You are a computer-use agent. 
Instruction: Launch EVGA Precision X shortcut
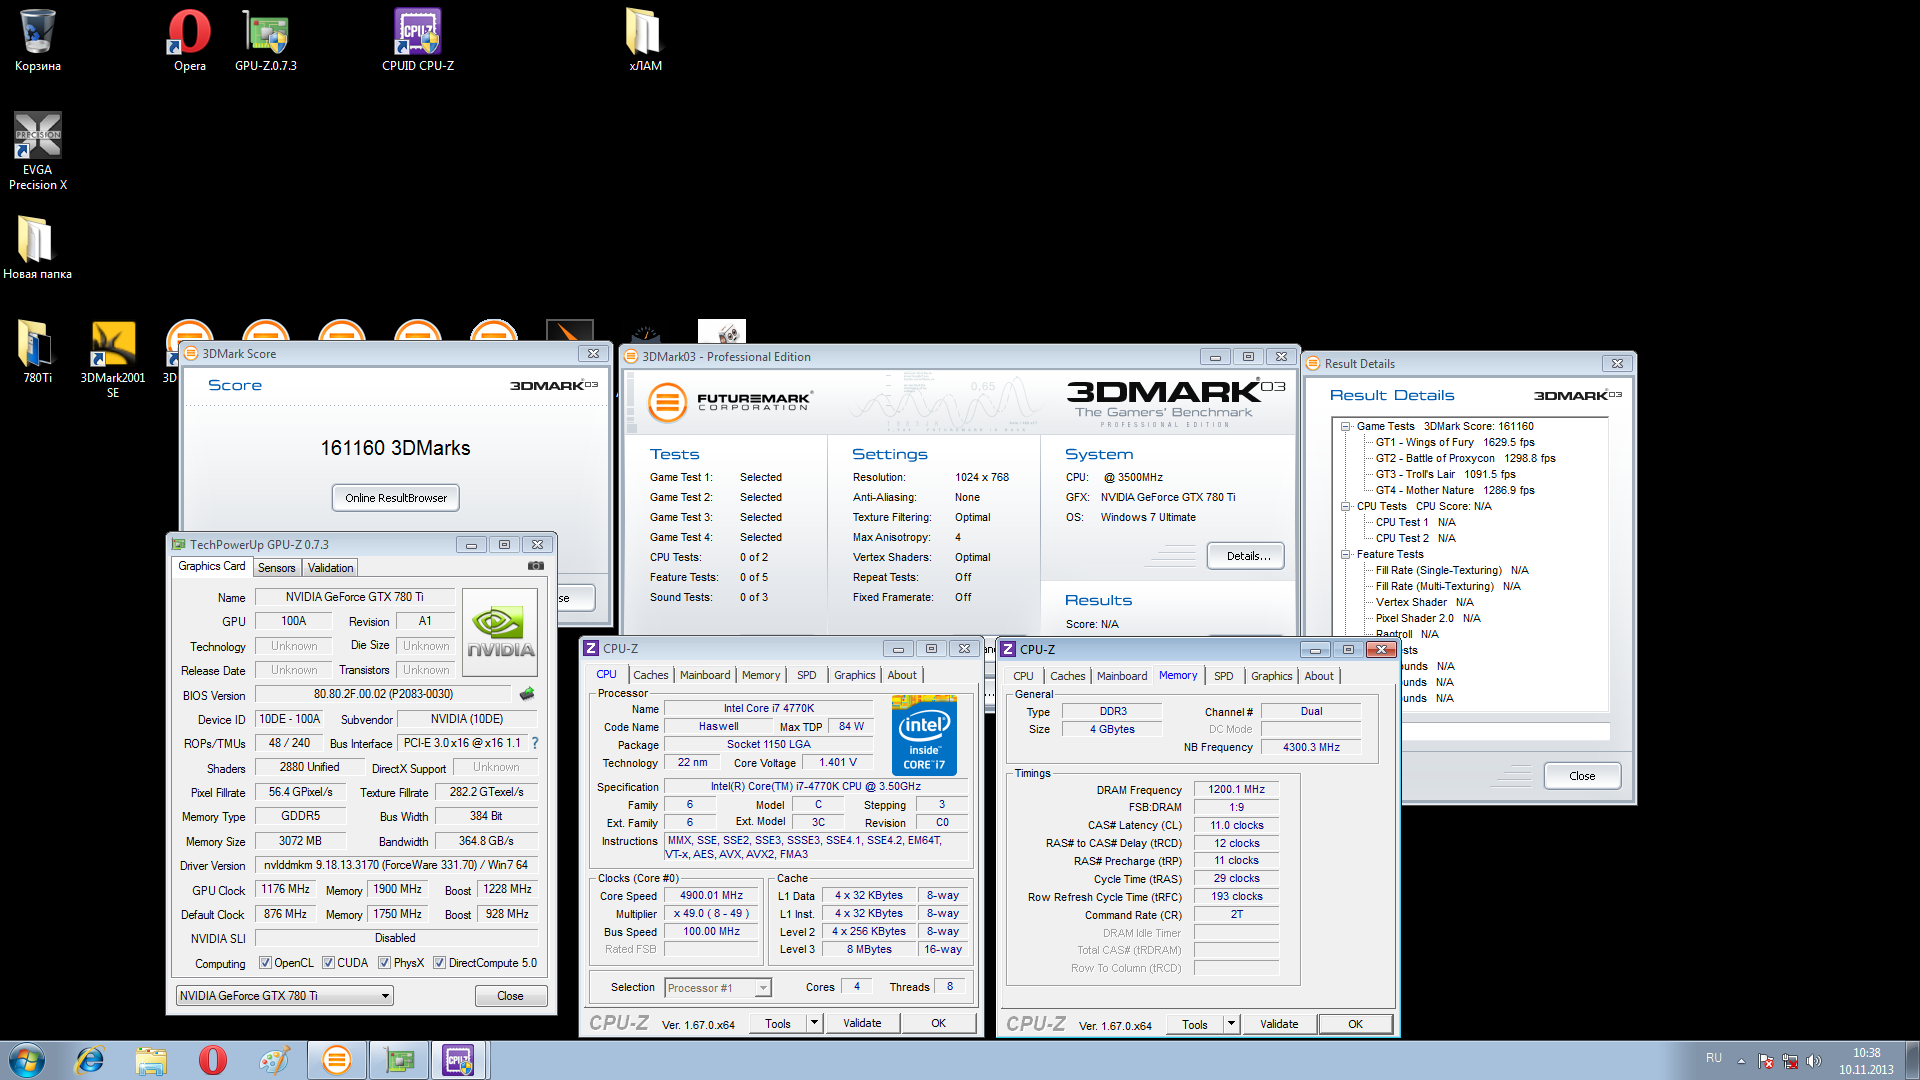[x=37, y=150]
